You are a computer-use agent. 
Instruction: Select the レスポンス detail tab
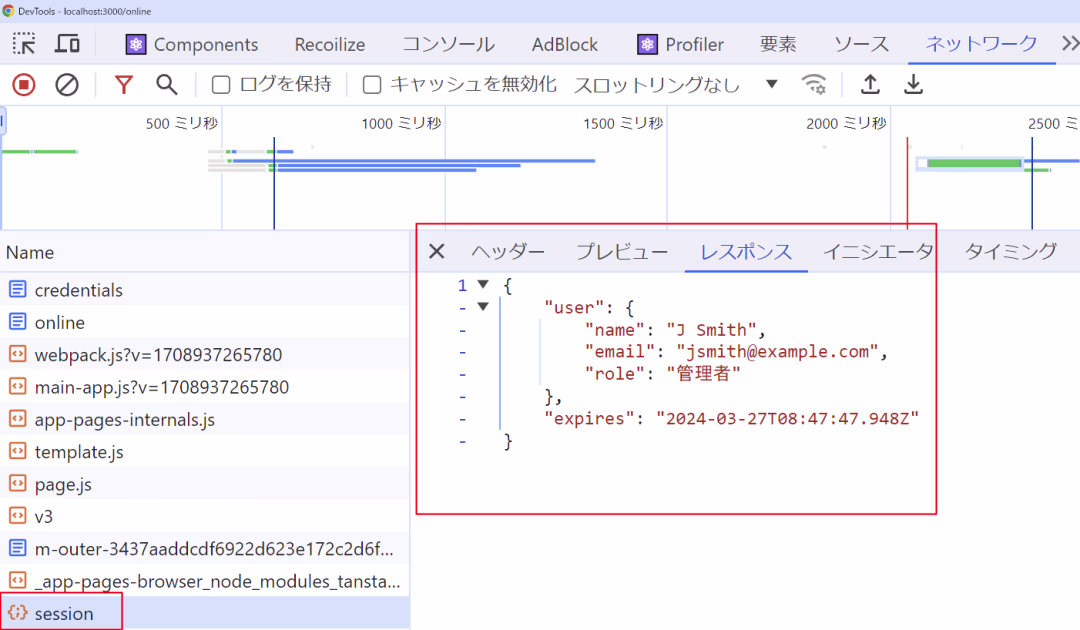[x=746, y=251]
